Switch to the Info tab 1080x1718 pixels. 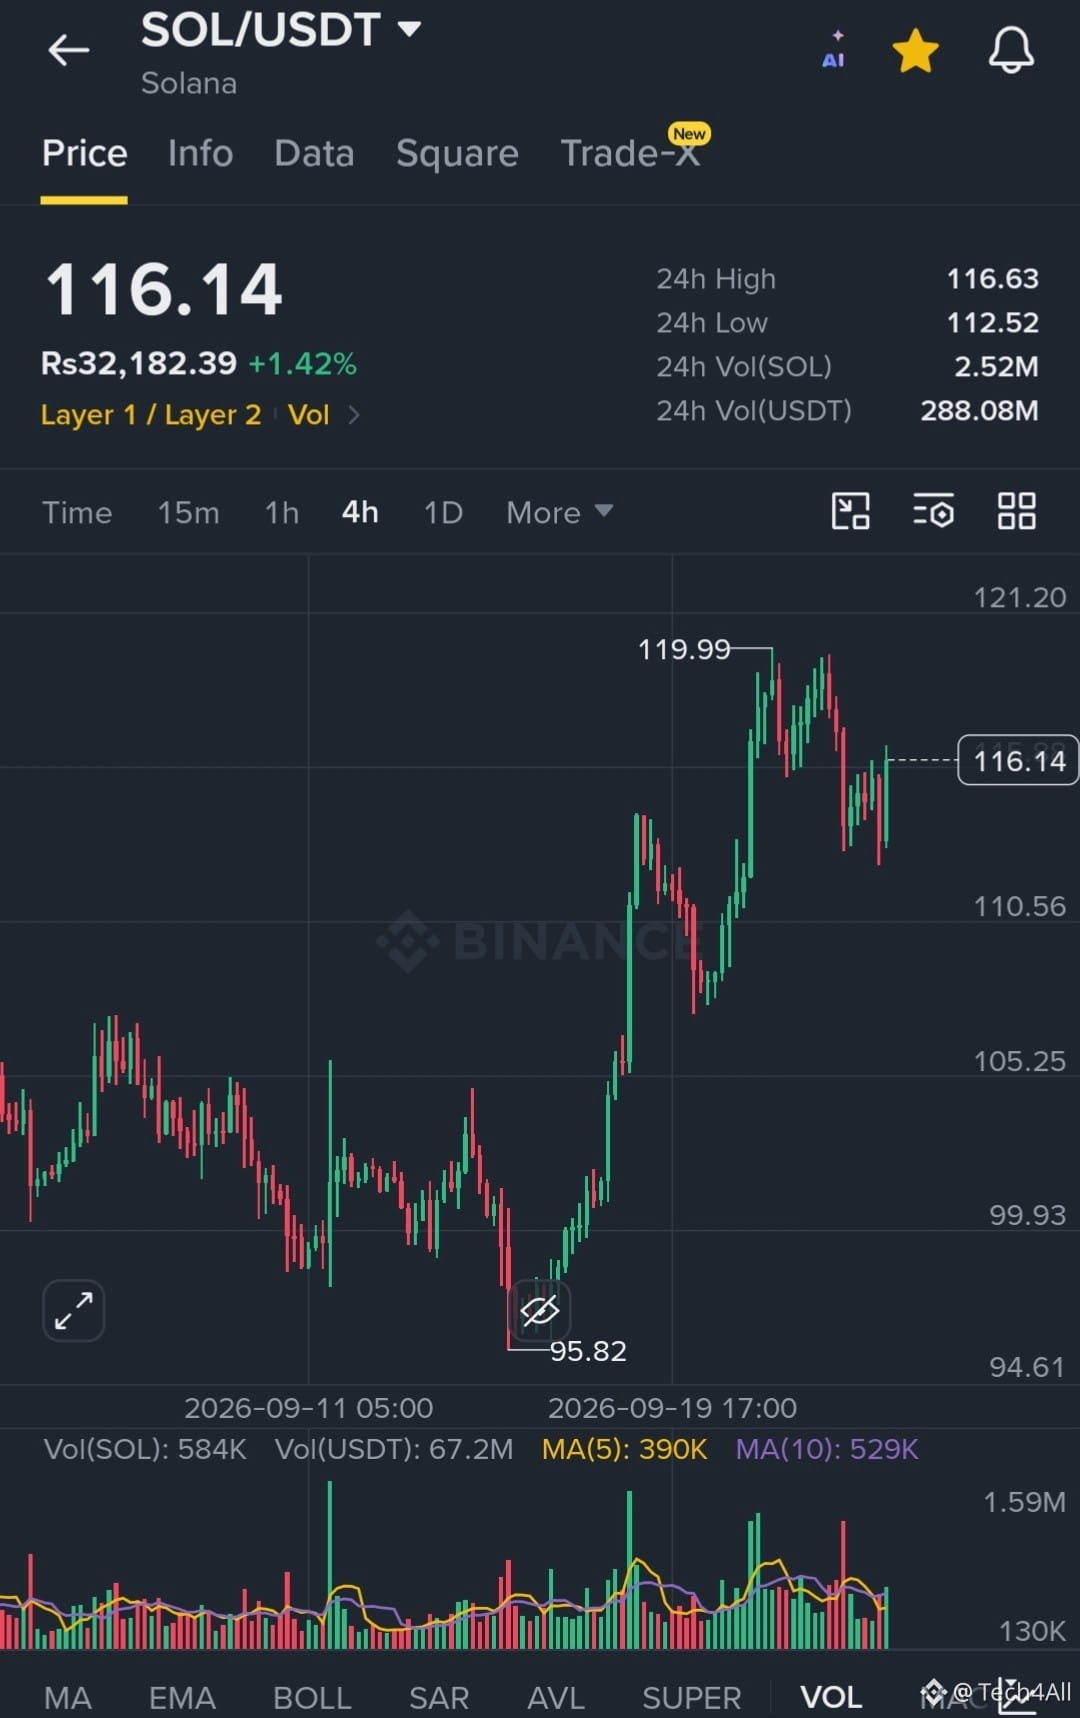pos(200,153)
